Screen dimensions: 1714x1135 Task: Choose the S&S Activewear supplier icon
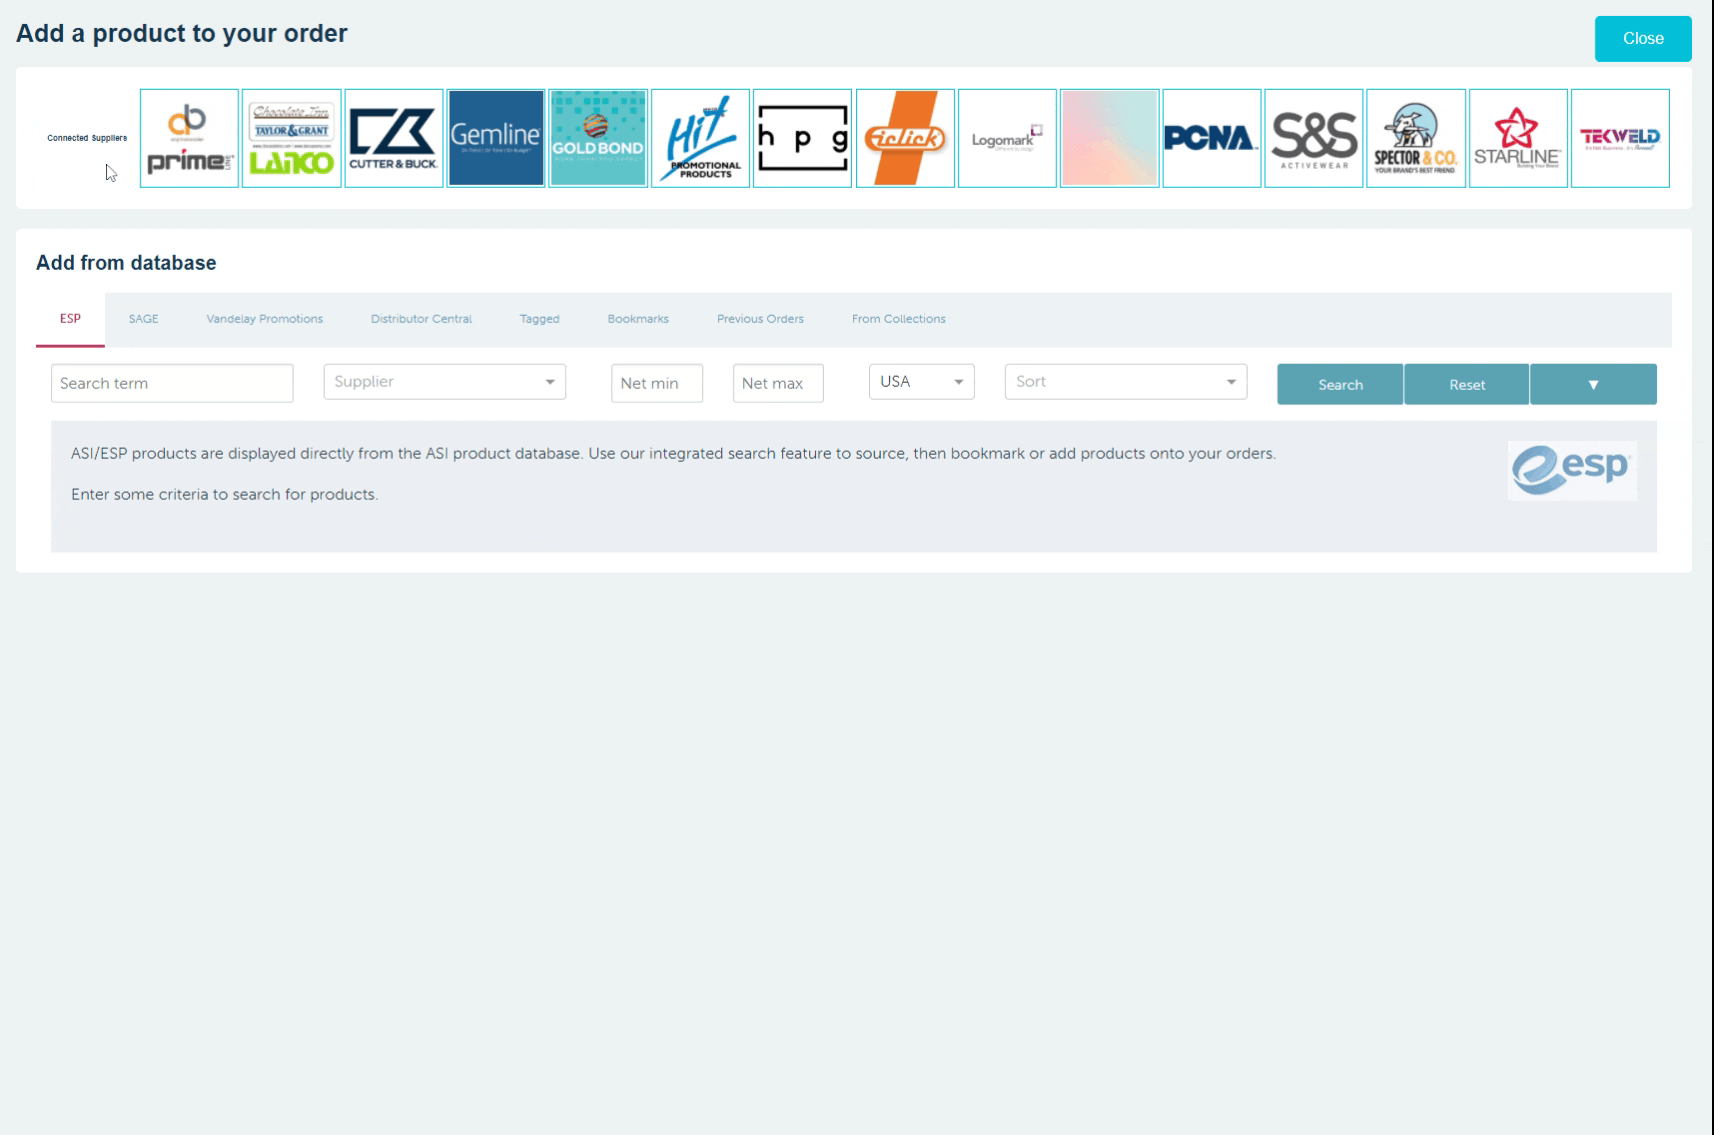(x=1314, y=138)
